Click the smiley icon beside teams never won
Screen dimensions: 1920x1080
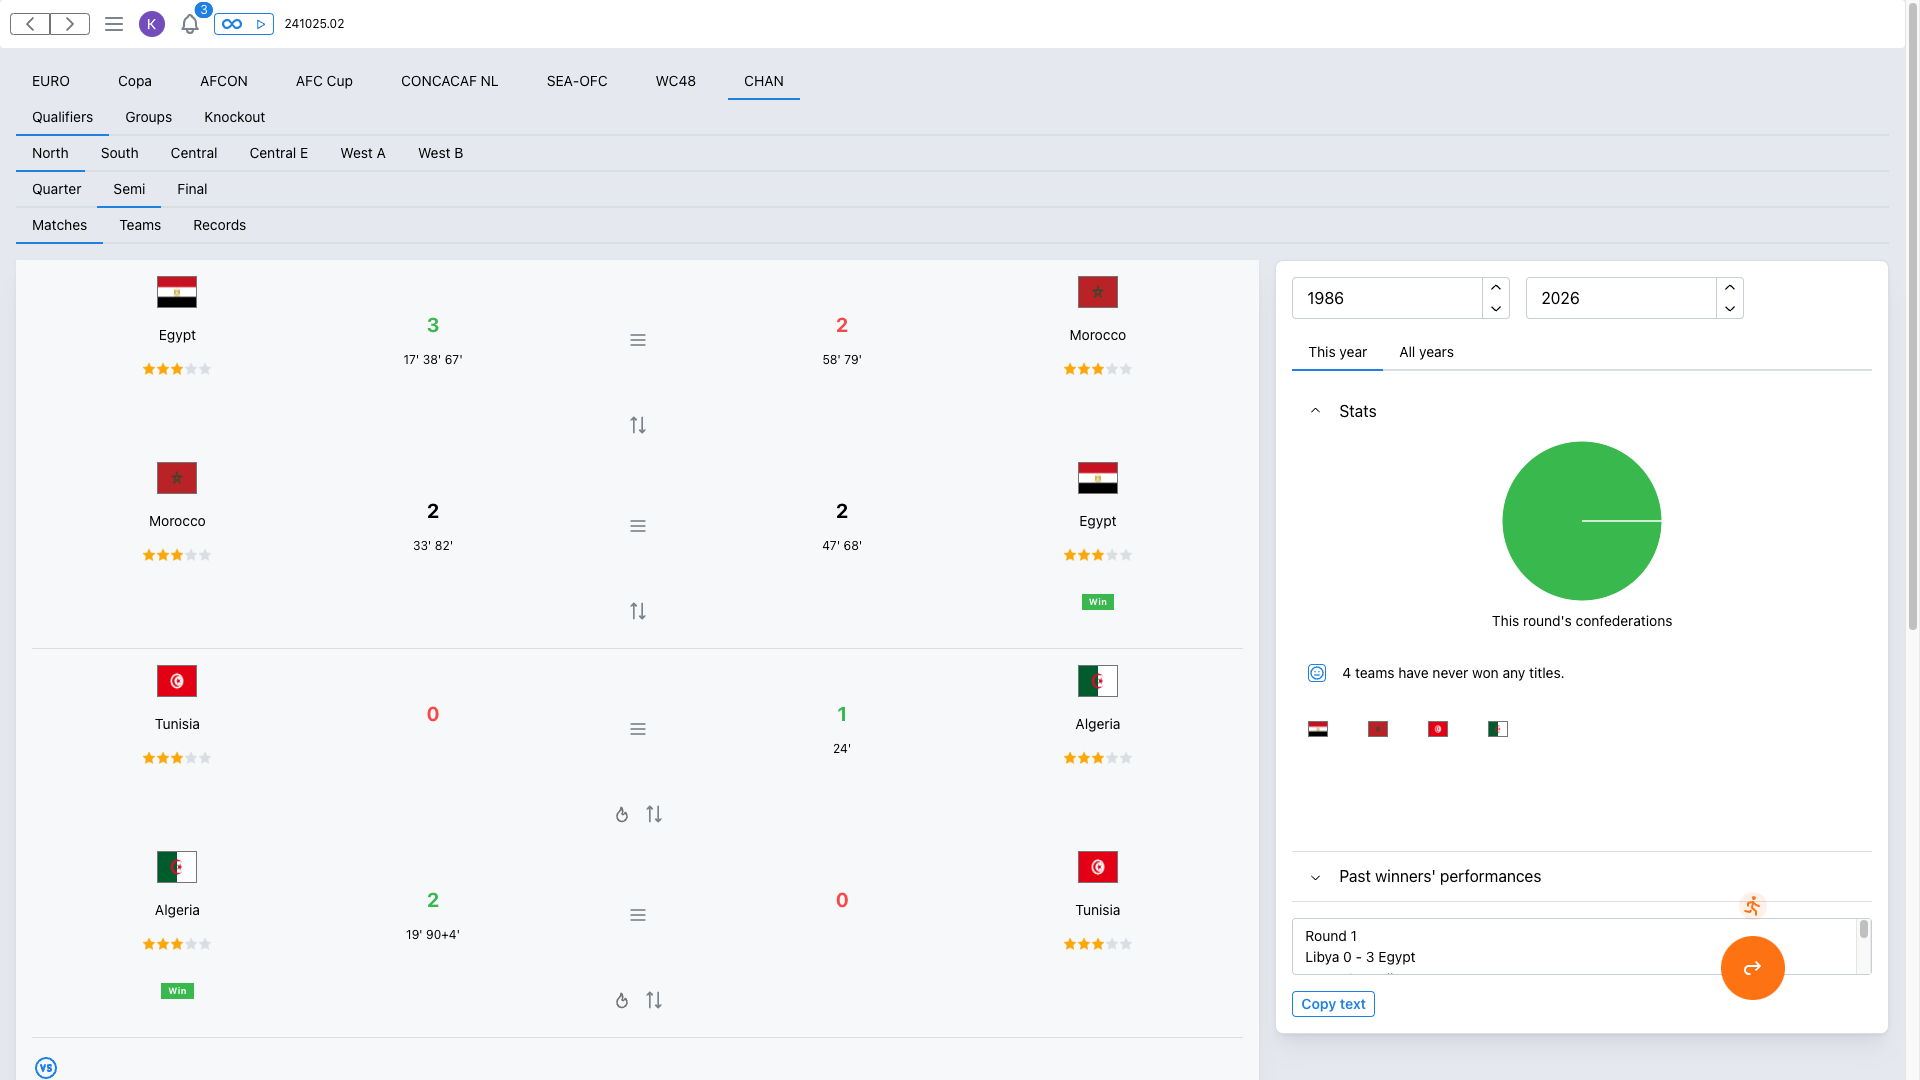[x=1317, y=673]
